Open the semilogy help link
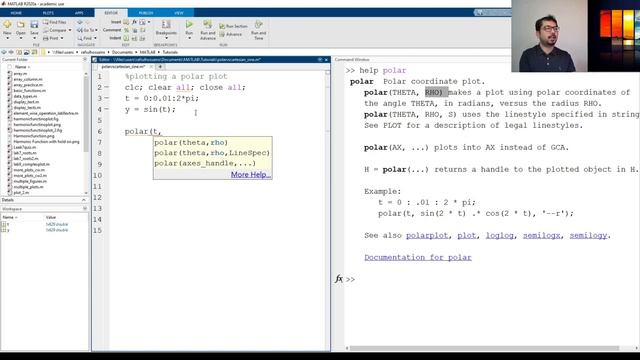Viewport: 640px width, 360px height. 588,236
